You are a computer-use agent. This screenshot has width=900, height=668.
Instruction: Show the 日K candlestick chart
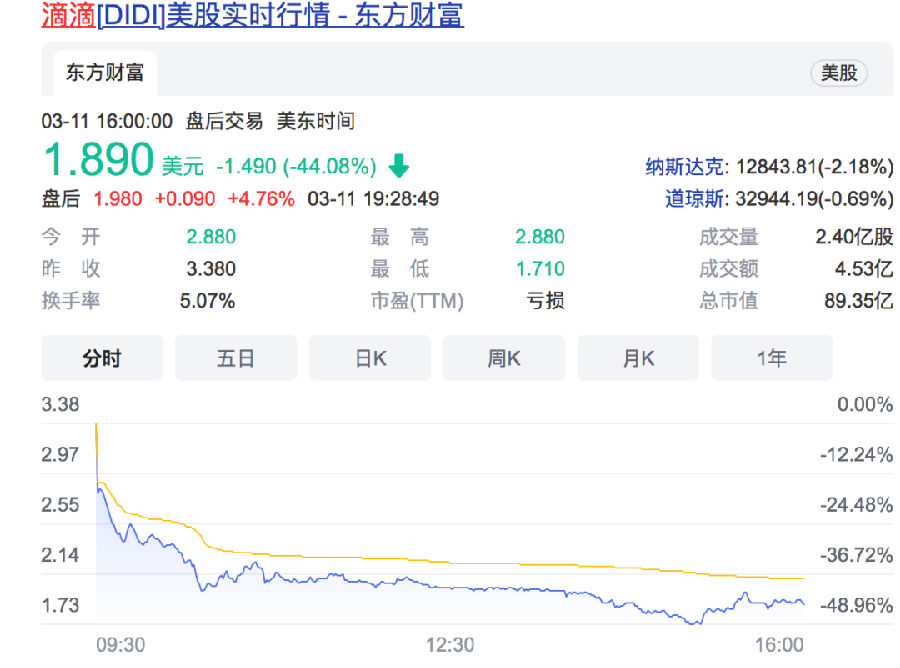coord(370,358)
